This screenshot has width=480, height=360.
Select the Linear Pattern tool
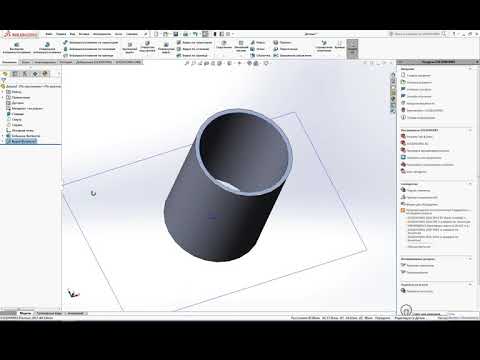coord(241,46)
